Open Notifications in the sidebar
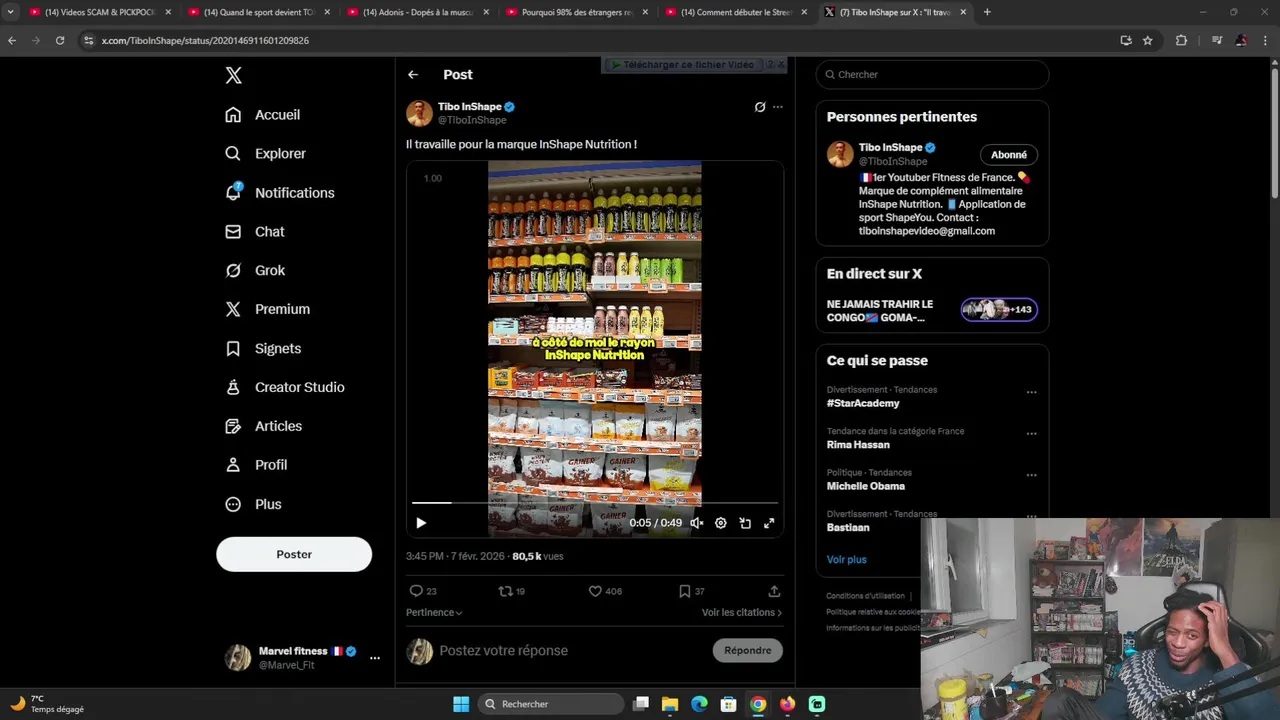 pyautogui.click(x=279, y=193)
